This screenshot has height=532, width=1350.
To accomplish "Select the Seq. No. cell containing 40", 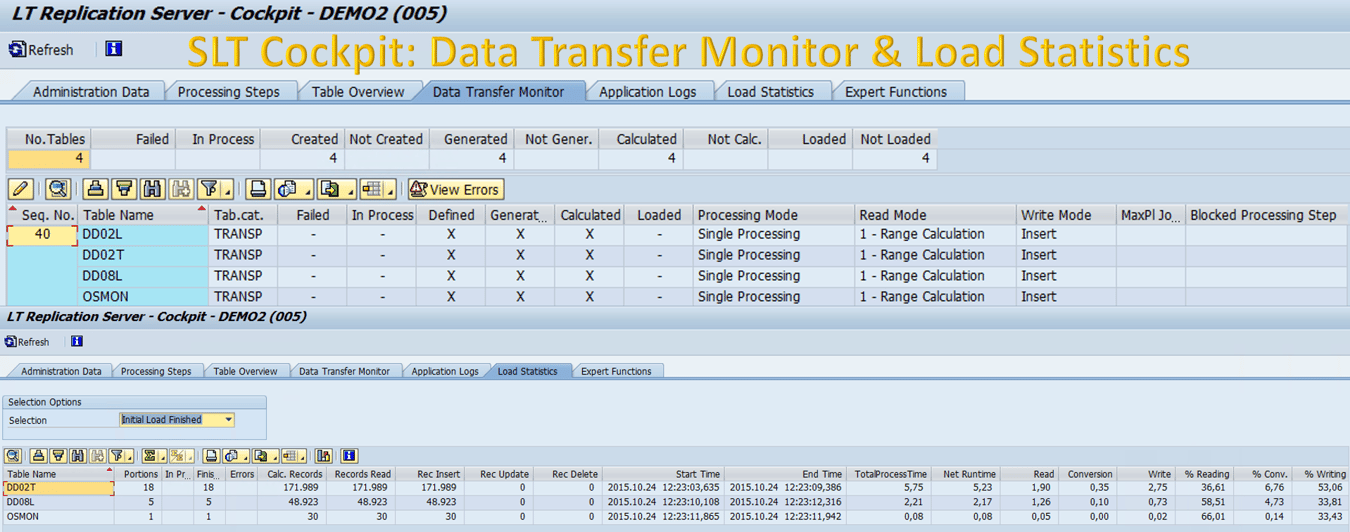I will [x=43, y=234].
